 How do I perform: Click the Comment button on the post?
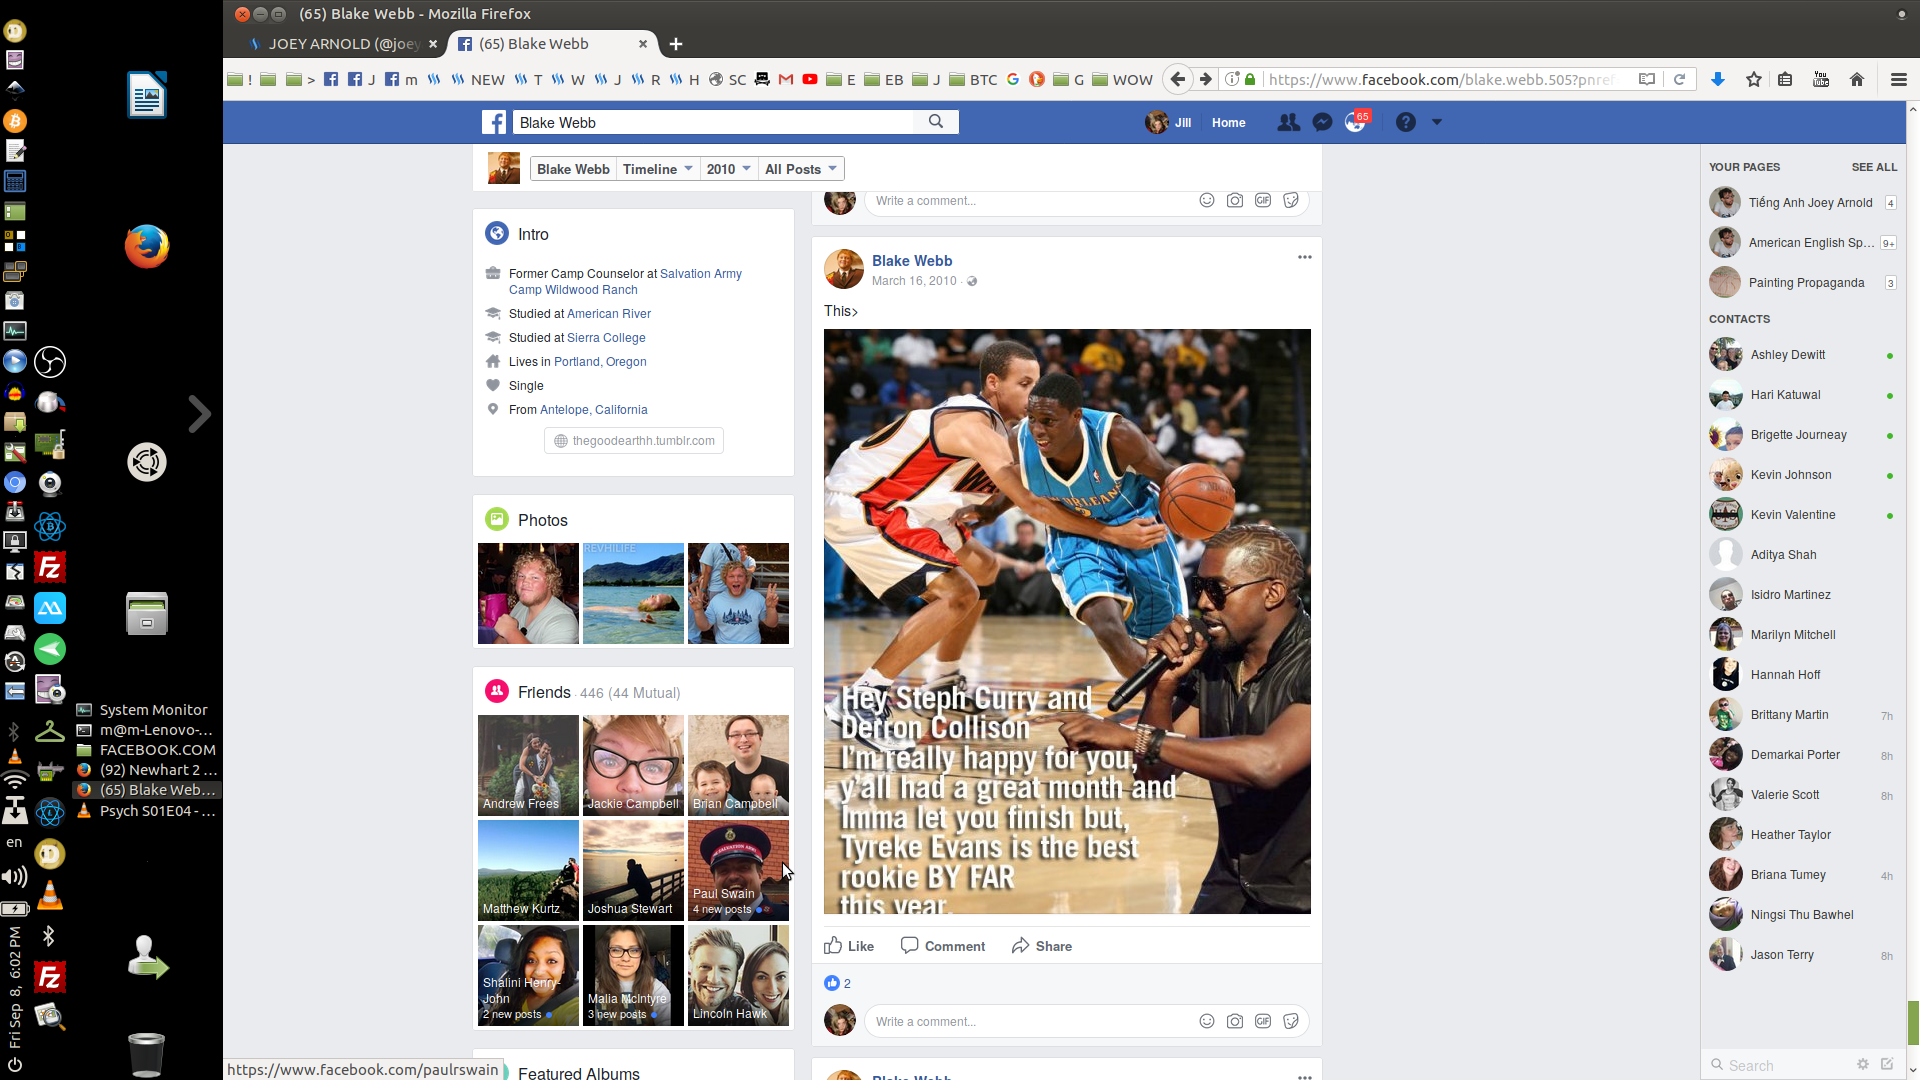point(943,946)
